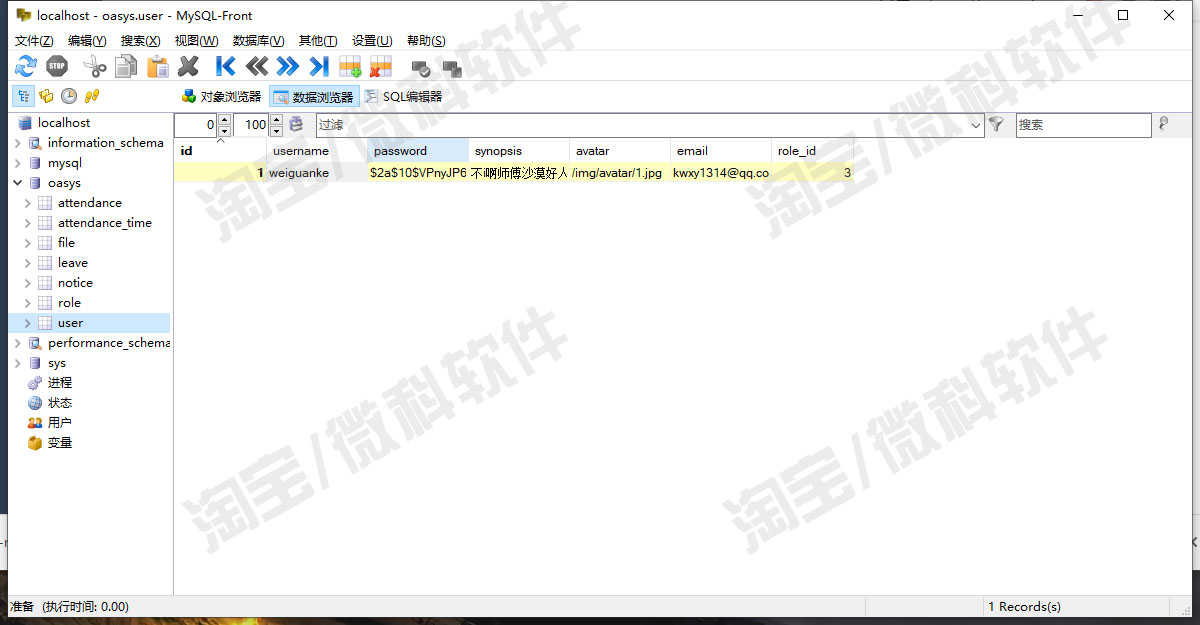Select the kwxy1314@qq.co email cell

pyautogui.click(x=721, y=173)
